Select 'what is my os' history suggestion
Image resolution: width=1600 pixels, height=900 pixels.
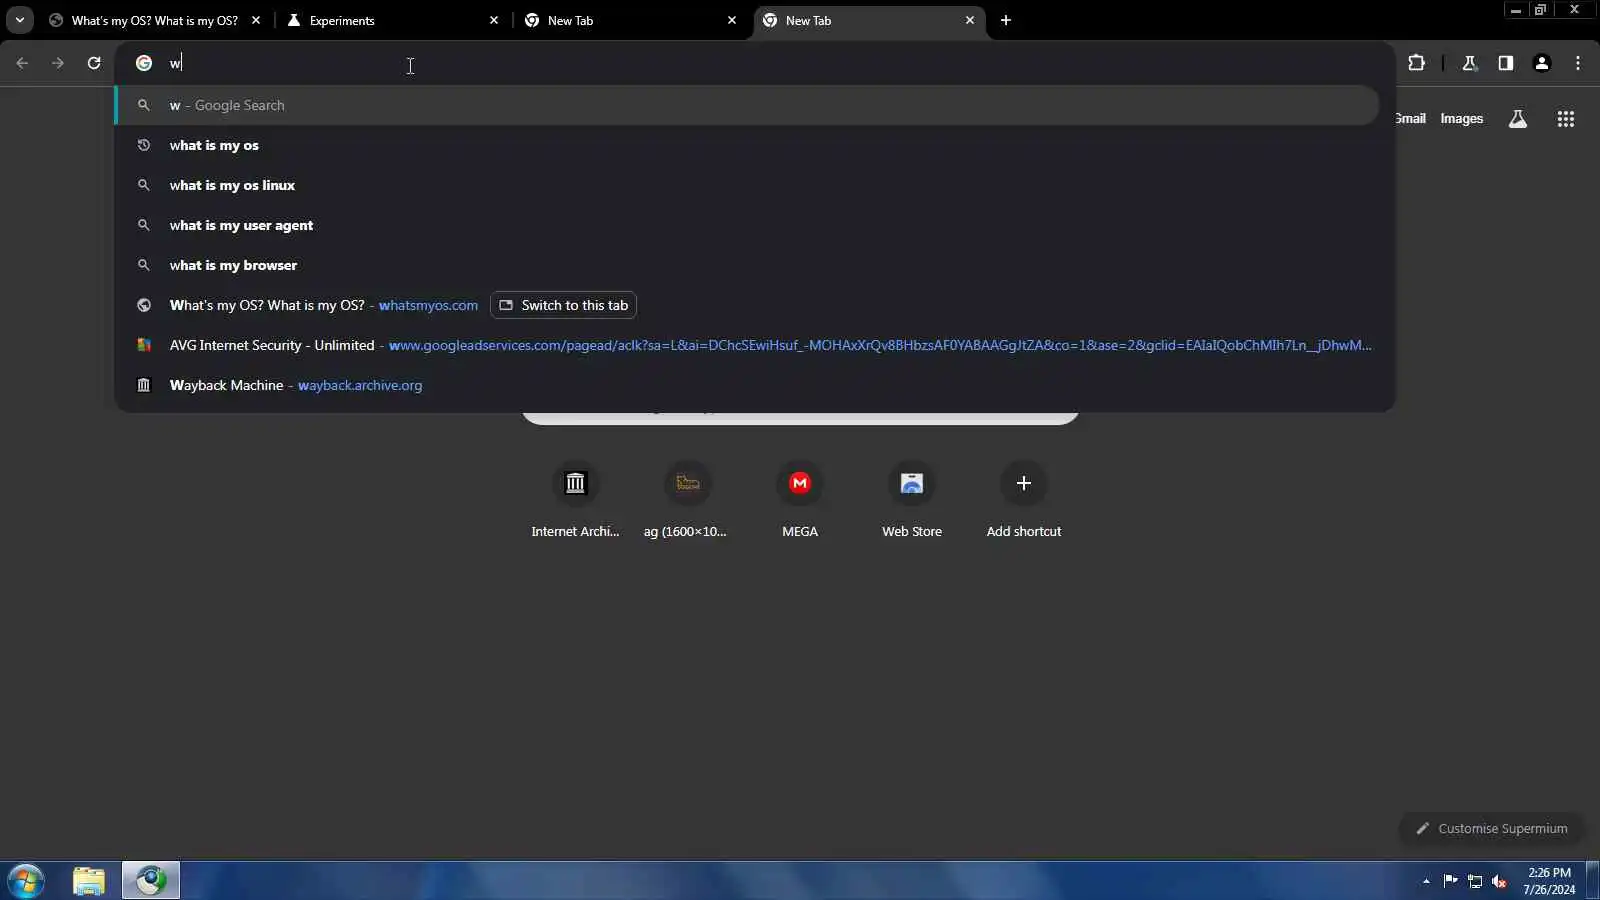747,145
